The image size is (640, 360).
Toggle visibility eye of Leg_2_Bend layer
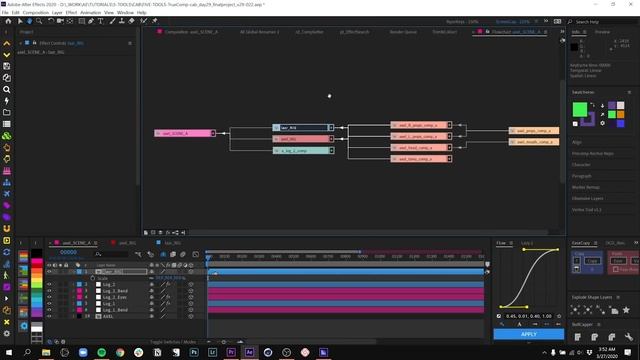49,291
